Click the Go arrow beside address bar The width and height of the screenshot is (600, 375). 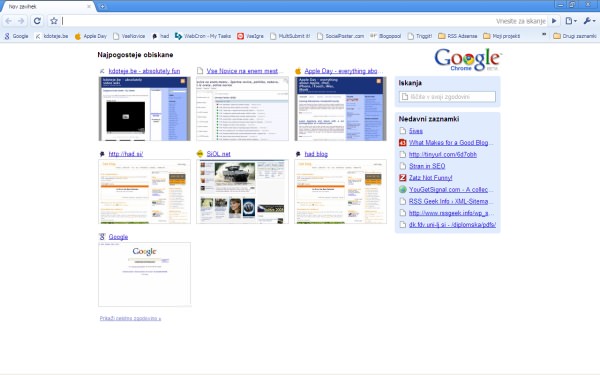554,21
